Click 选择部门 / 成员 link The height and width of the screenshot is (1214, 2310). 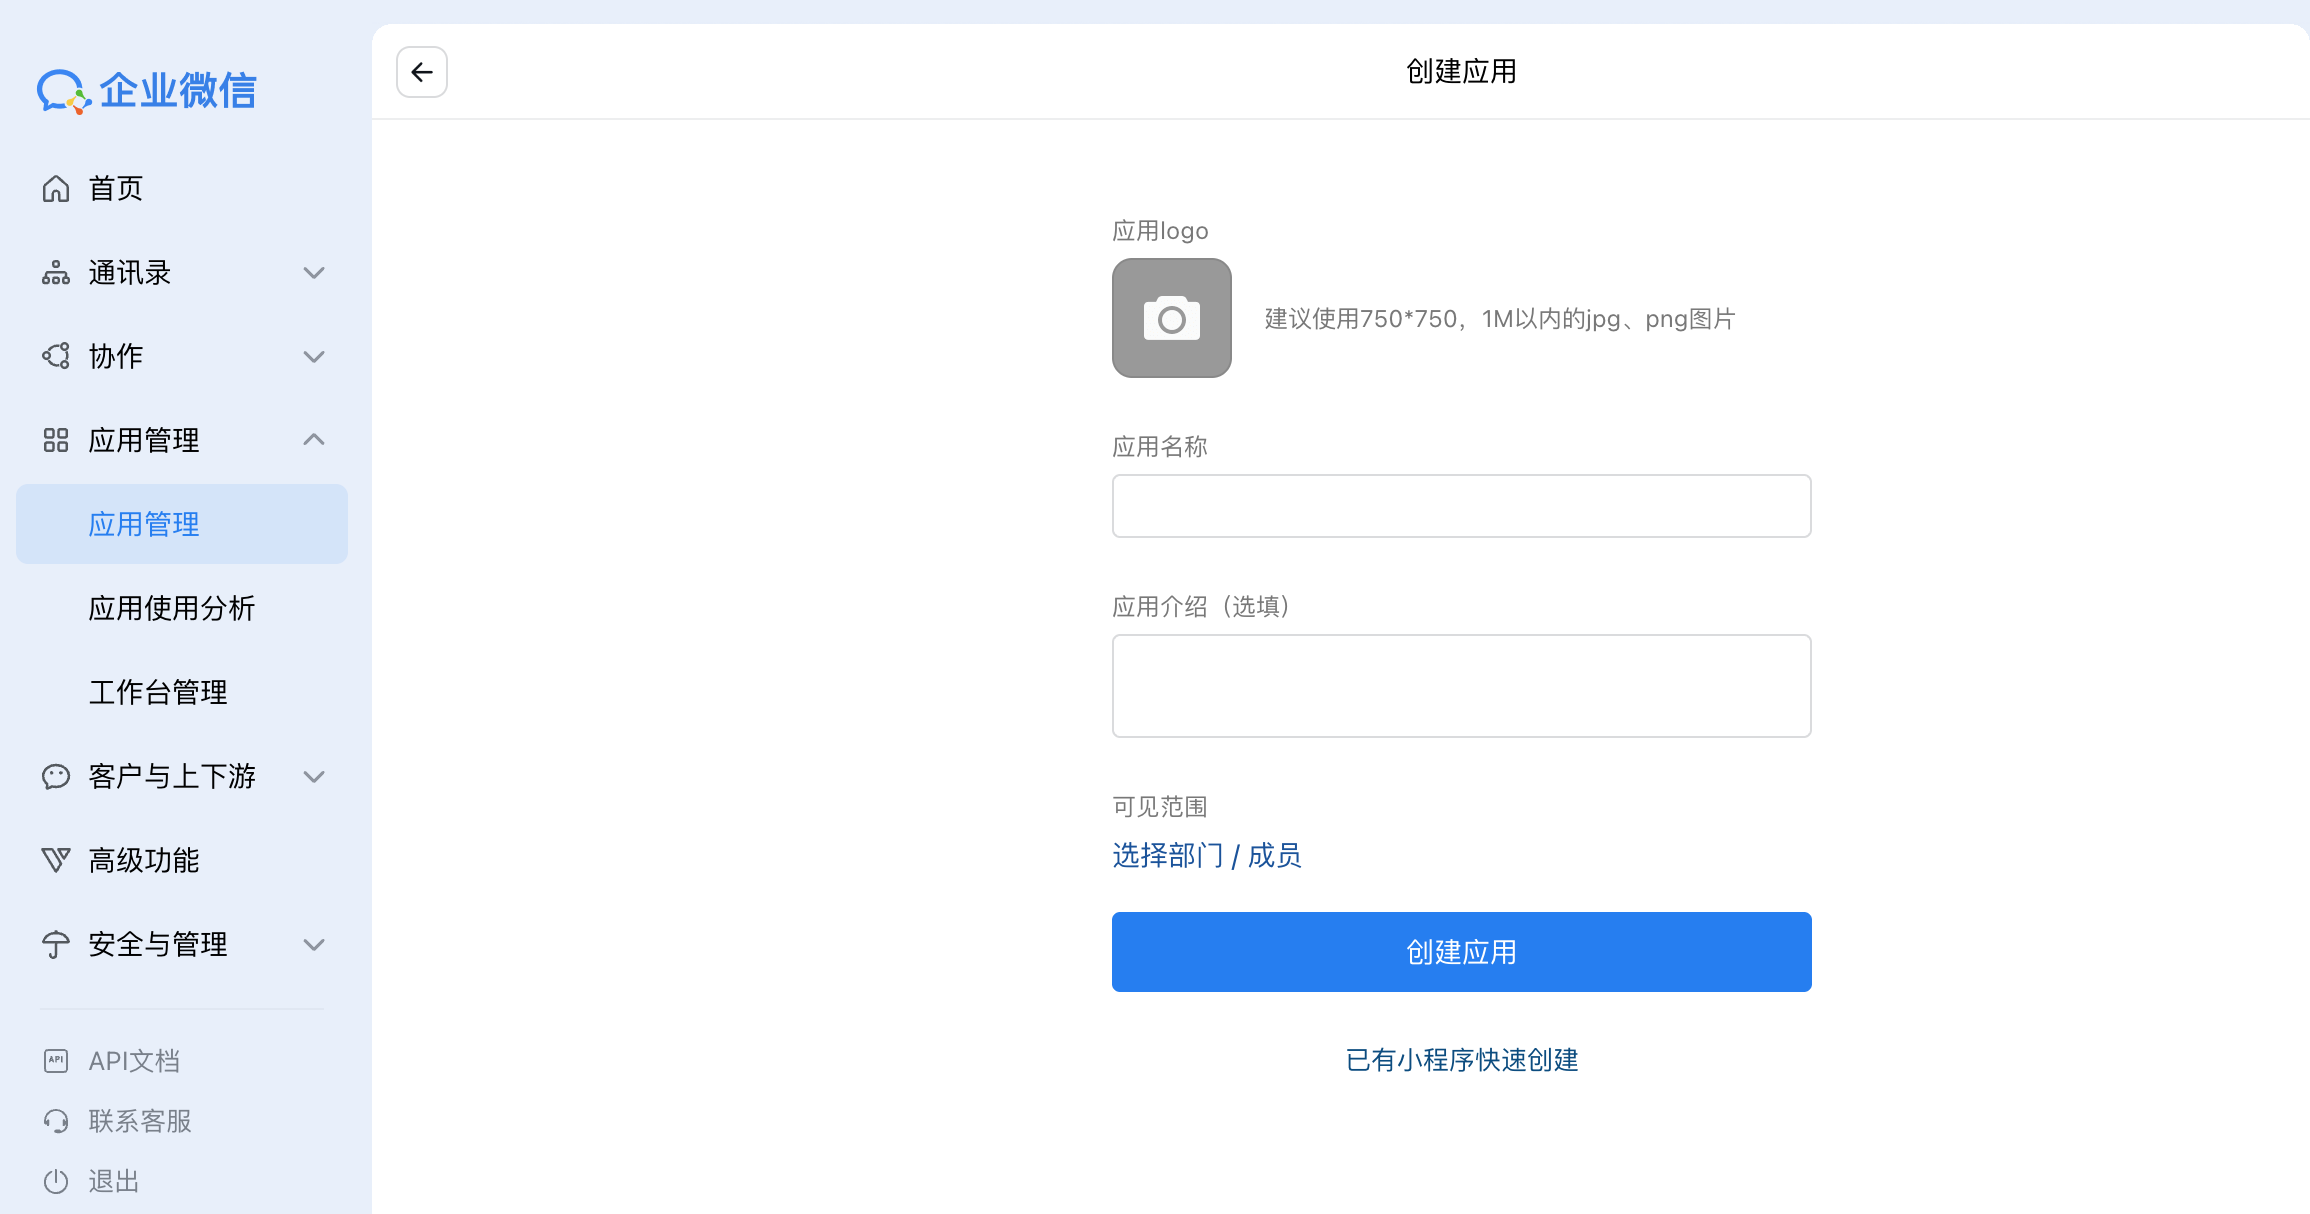[1206, 856]
